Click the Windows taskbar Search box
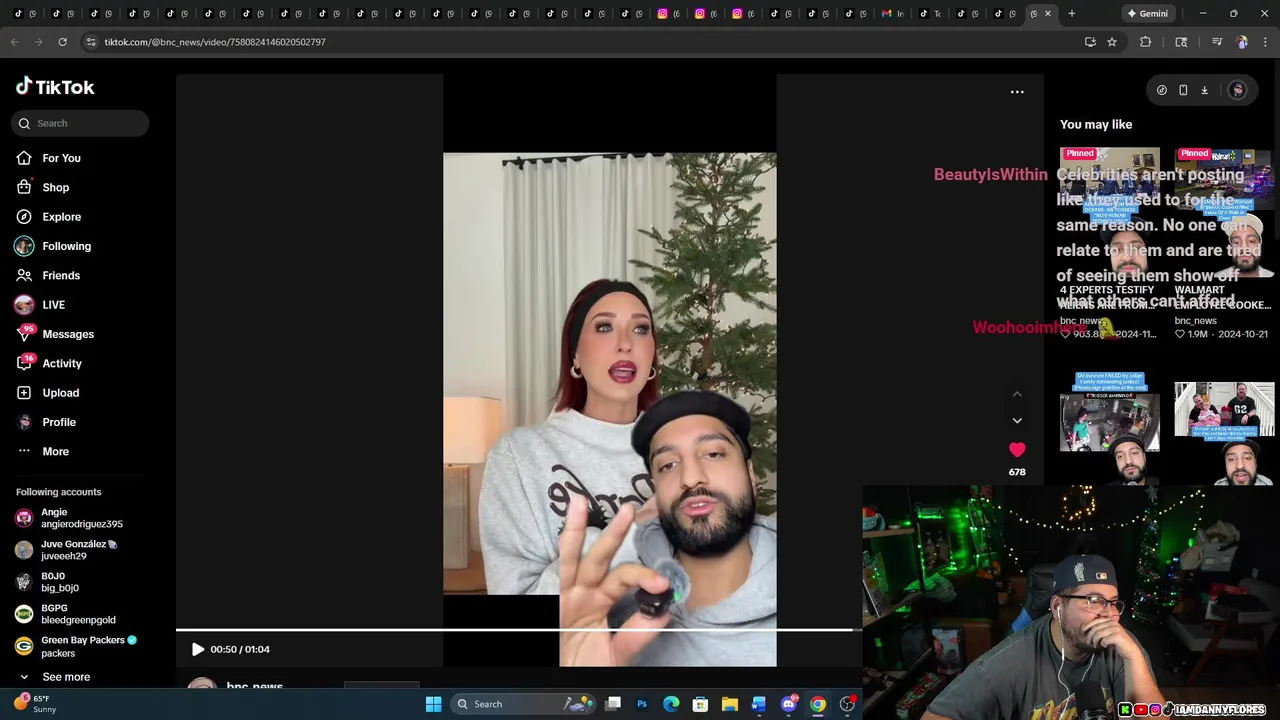This screenshot has width=1280, height=720. click(x=523, y=704)
